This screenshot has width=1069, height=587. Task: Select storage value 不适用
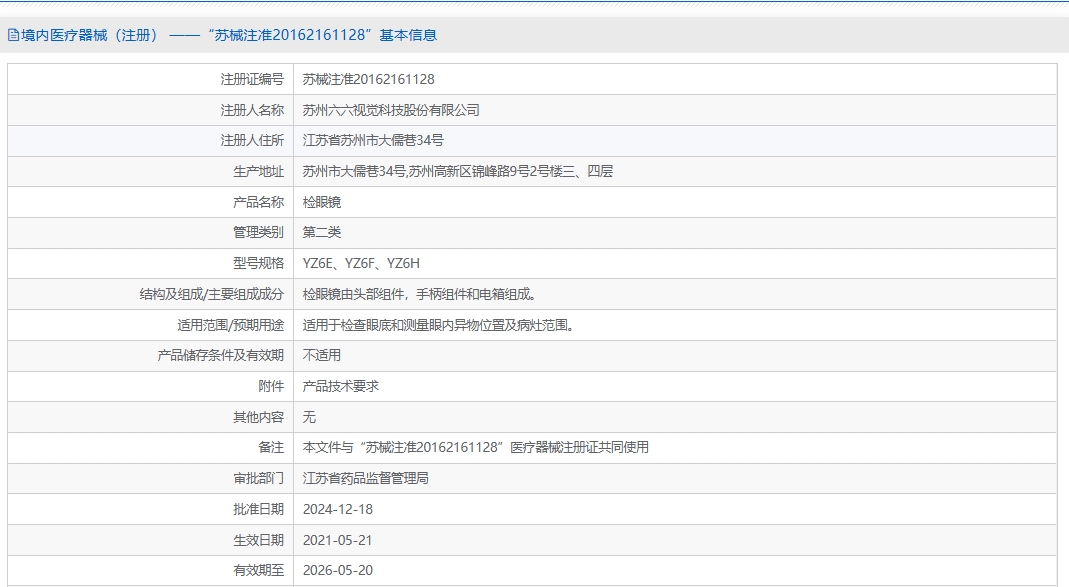point(322,355)
